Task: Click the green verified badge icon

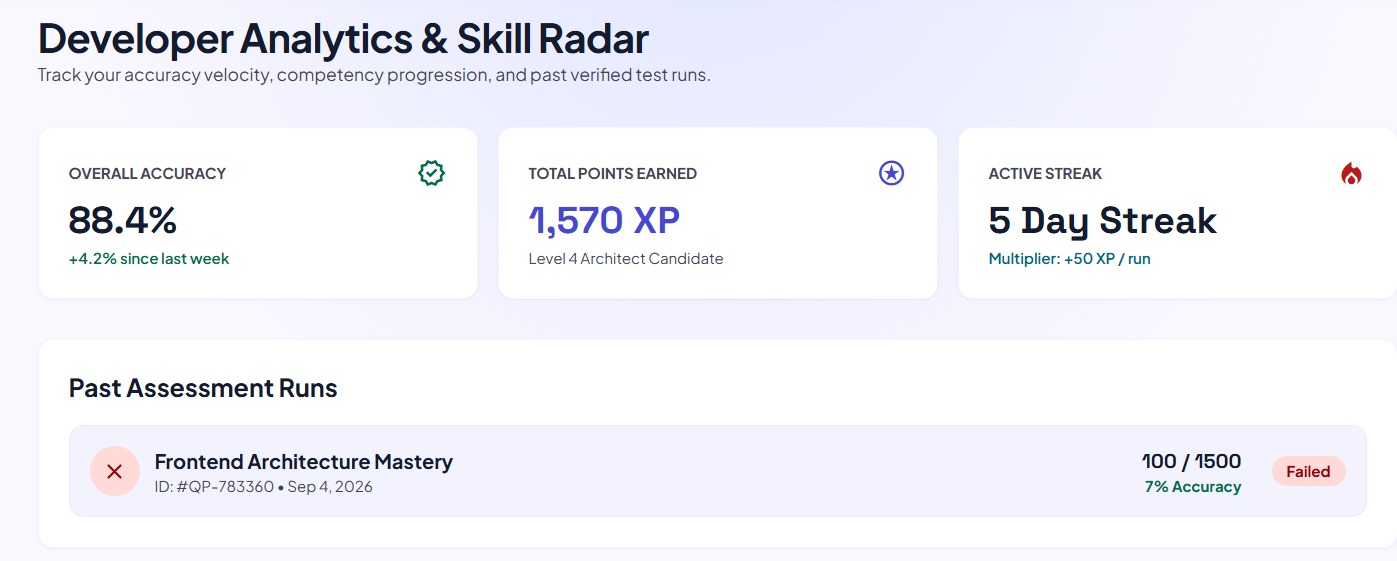Action: [x=431, y=173]
